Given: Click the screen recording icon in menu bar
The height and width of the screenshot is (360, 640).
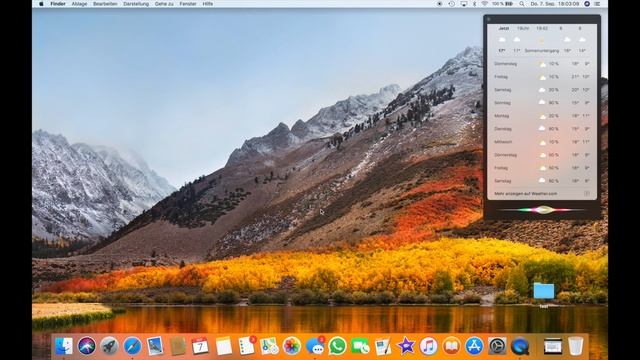Looking at the screenshot, I should 440,4.
